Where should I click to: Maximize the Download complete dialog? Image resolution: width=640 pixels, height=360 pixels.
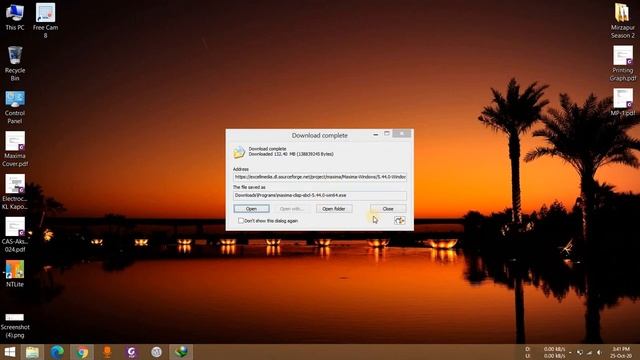pos(387,133)
